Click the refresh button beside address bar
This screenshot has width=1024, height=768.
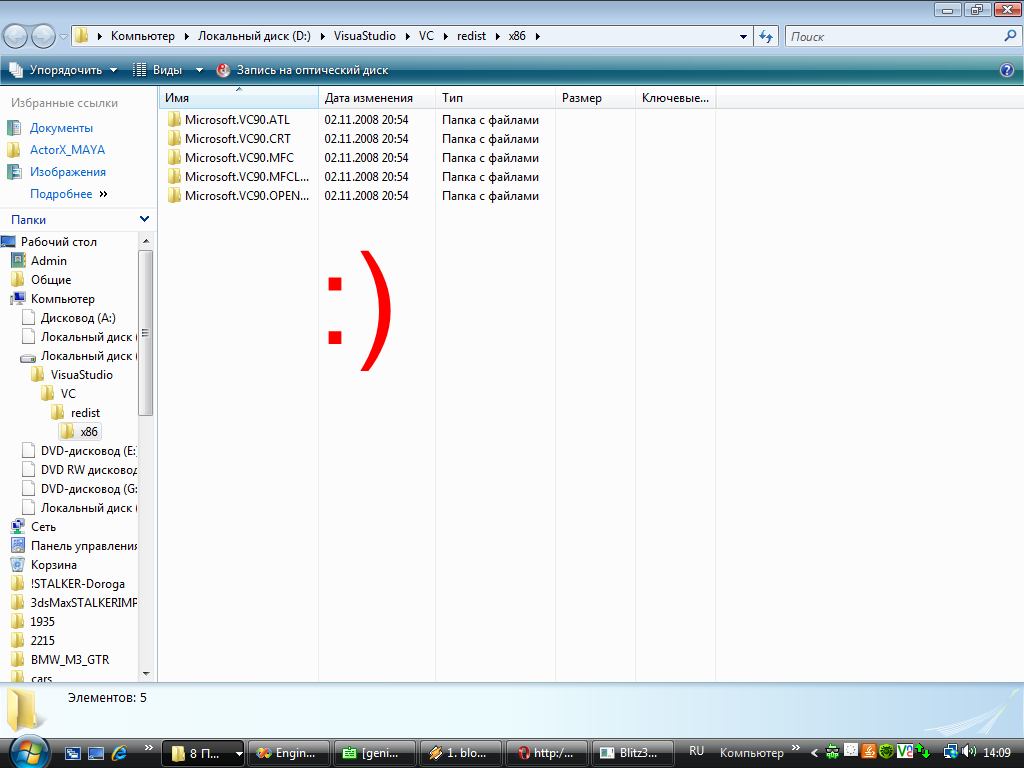click(x=767, y=36)
